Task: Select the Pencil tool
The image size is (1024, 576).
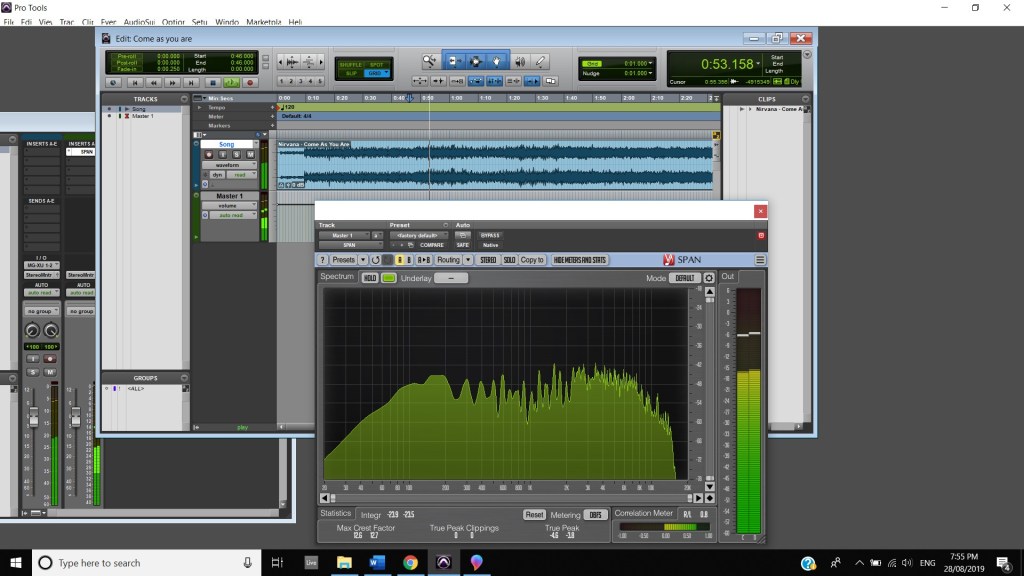Action: [541, 61]
